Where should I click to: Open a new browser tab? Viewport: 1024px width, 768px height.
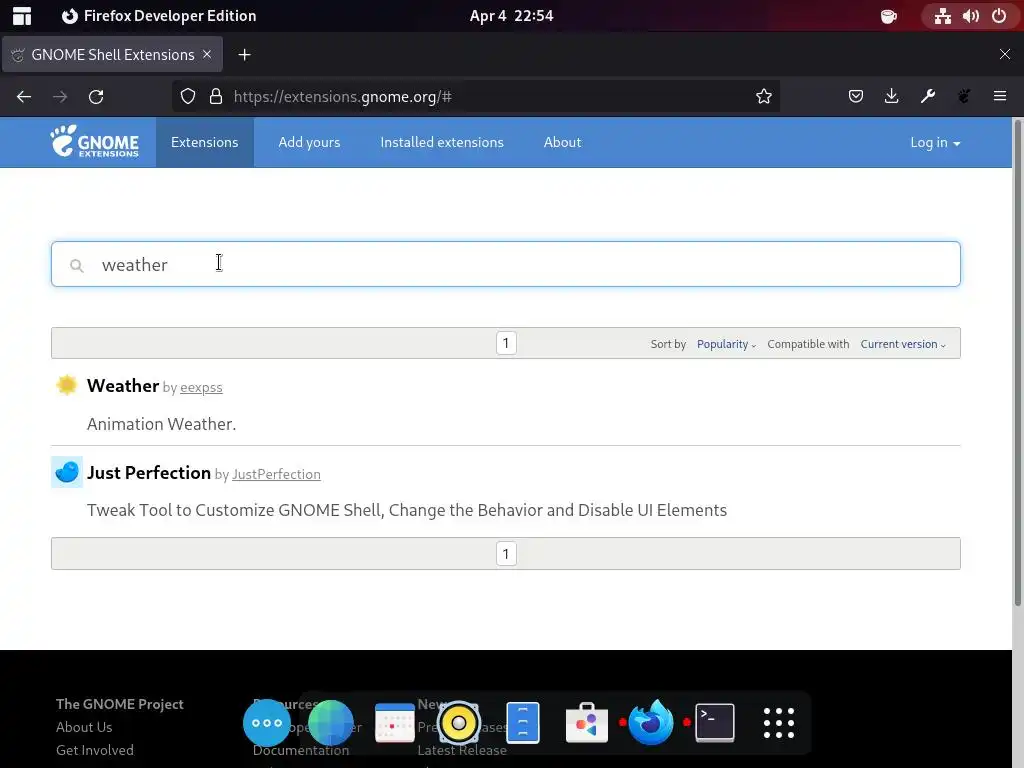tap(244, 55)
